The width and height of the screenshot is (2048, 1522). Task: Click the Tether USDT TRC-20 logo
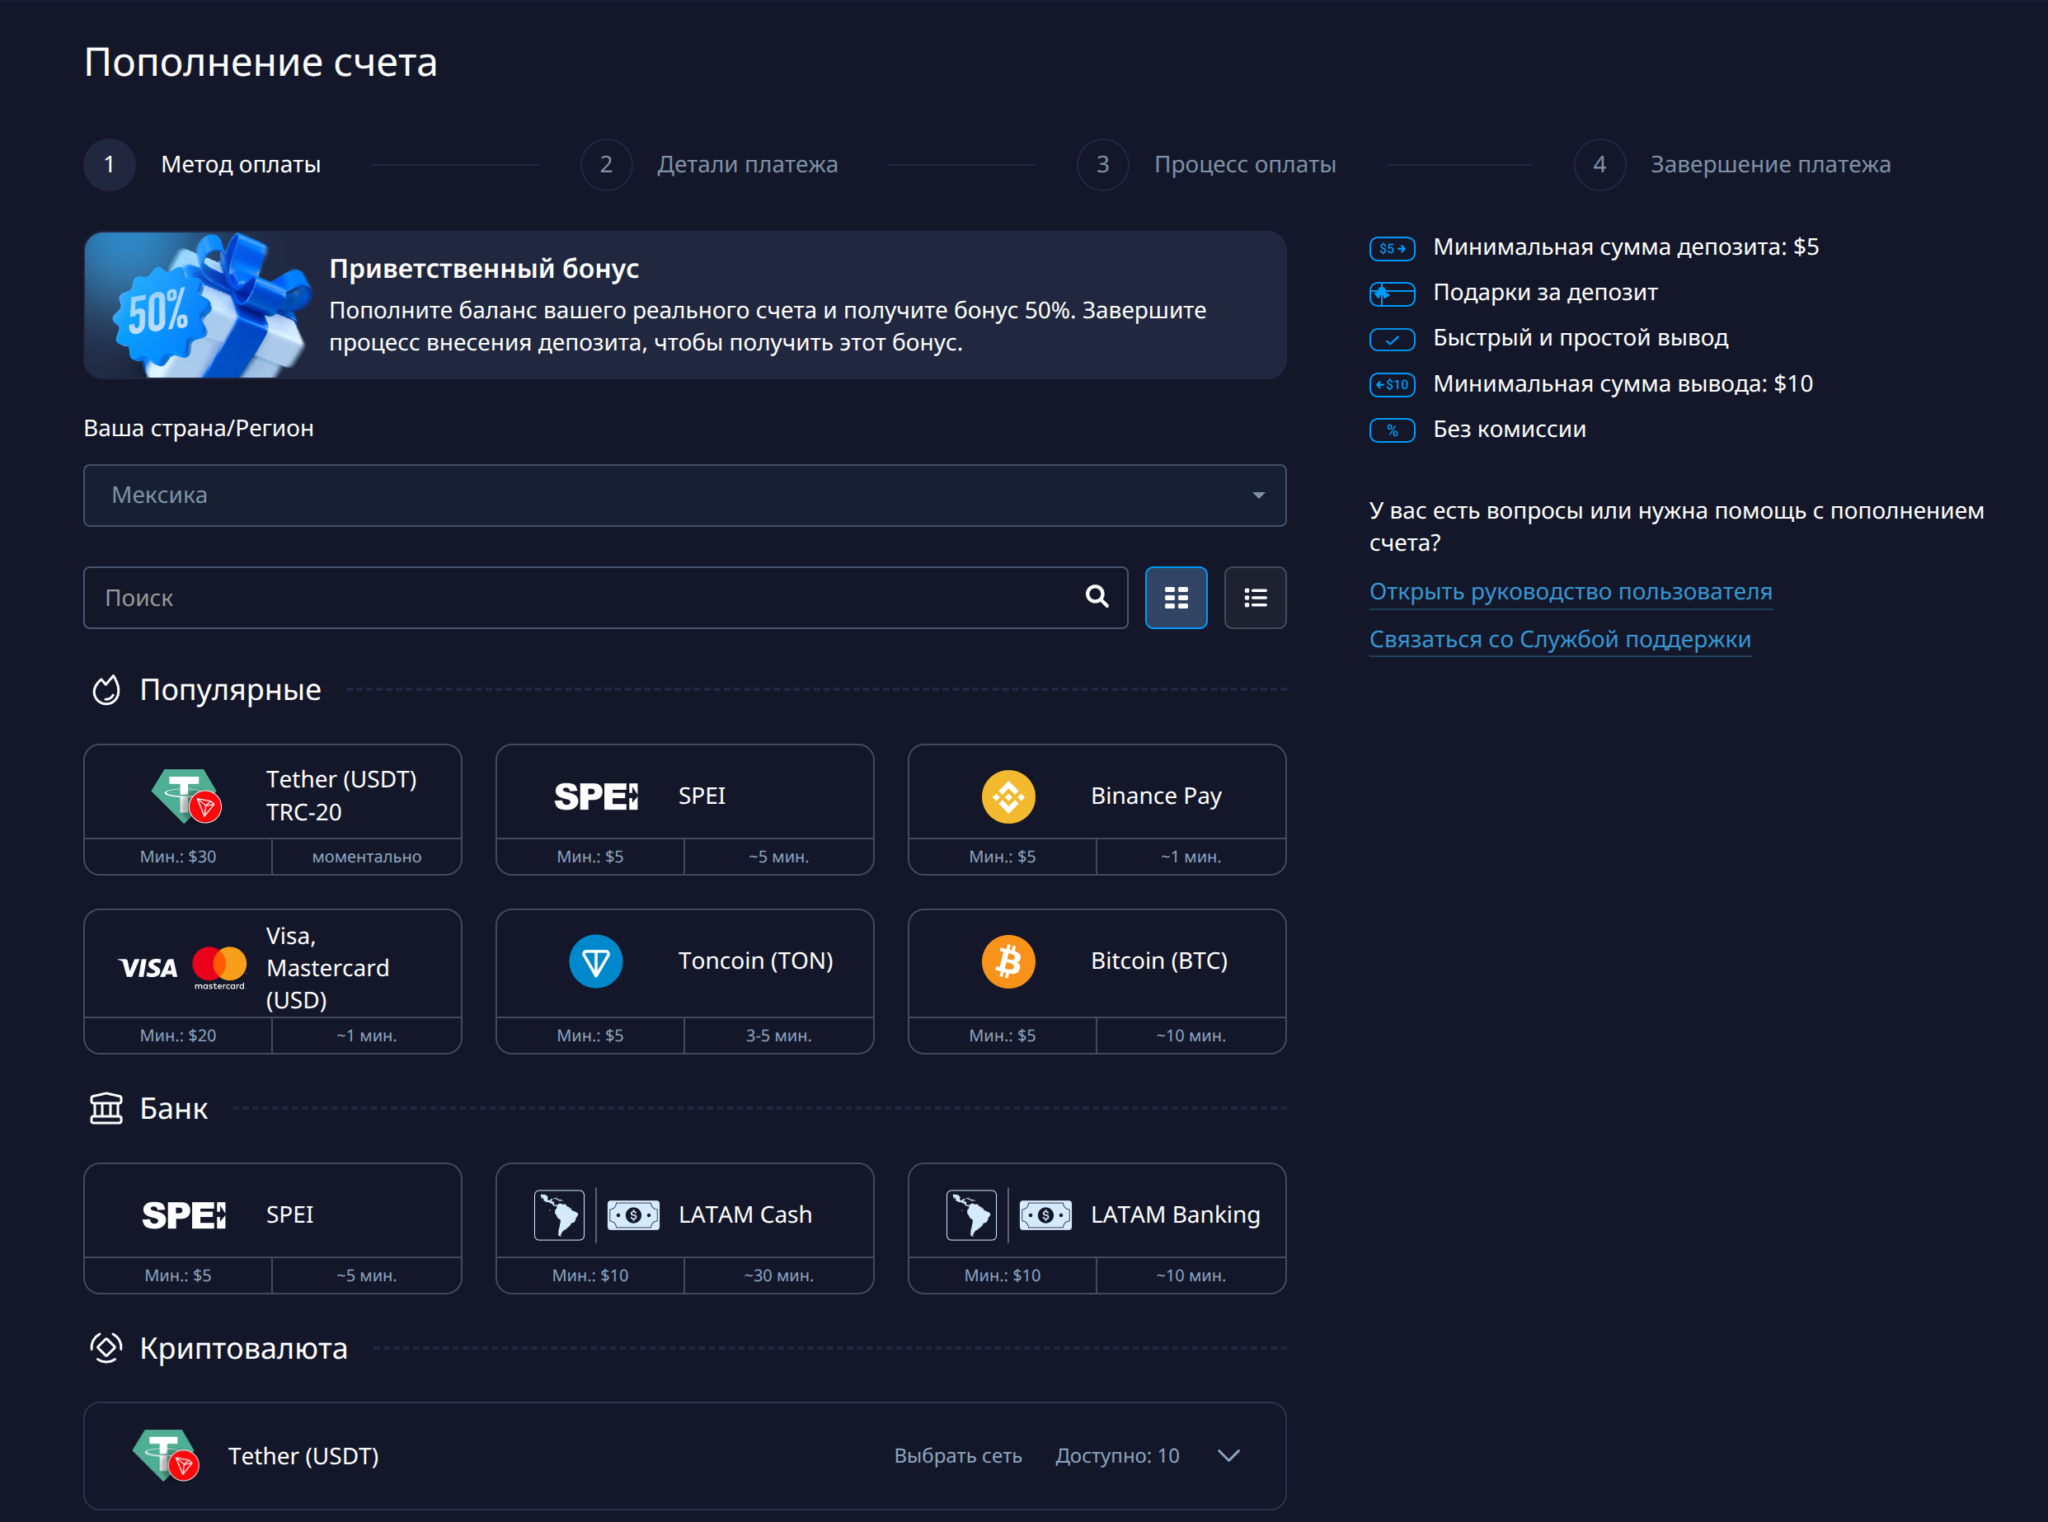click(x=186, y=796)
